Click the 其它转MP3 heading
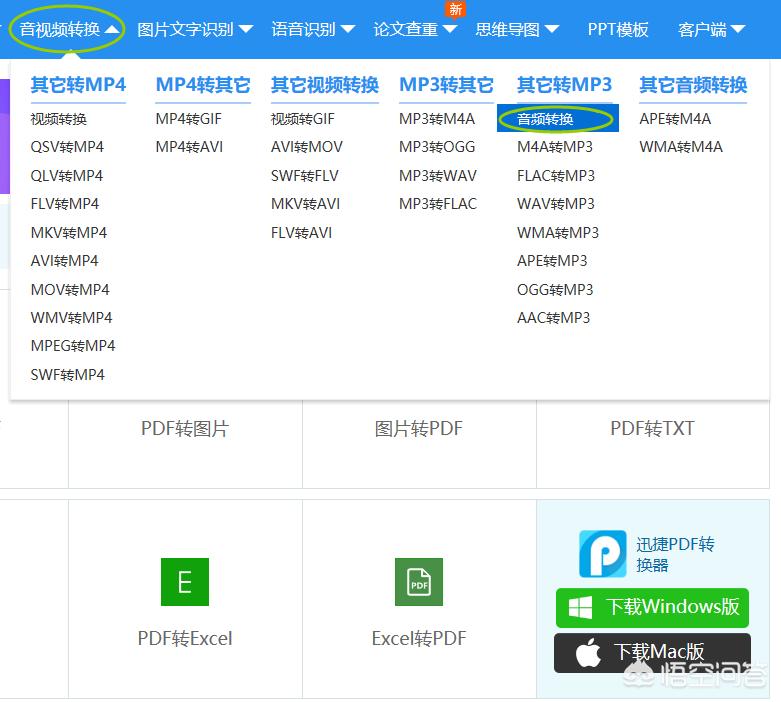The image size is (781, 702). pyautogui.click(x=564, y=85)
